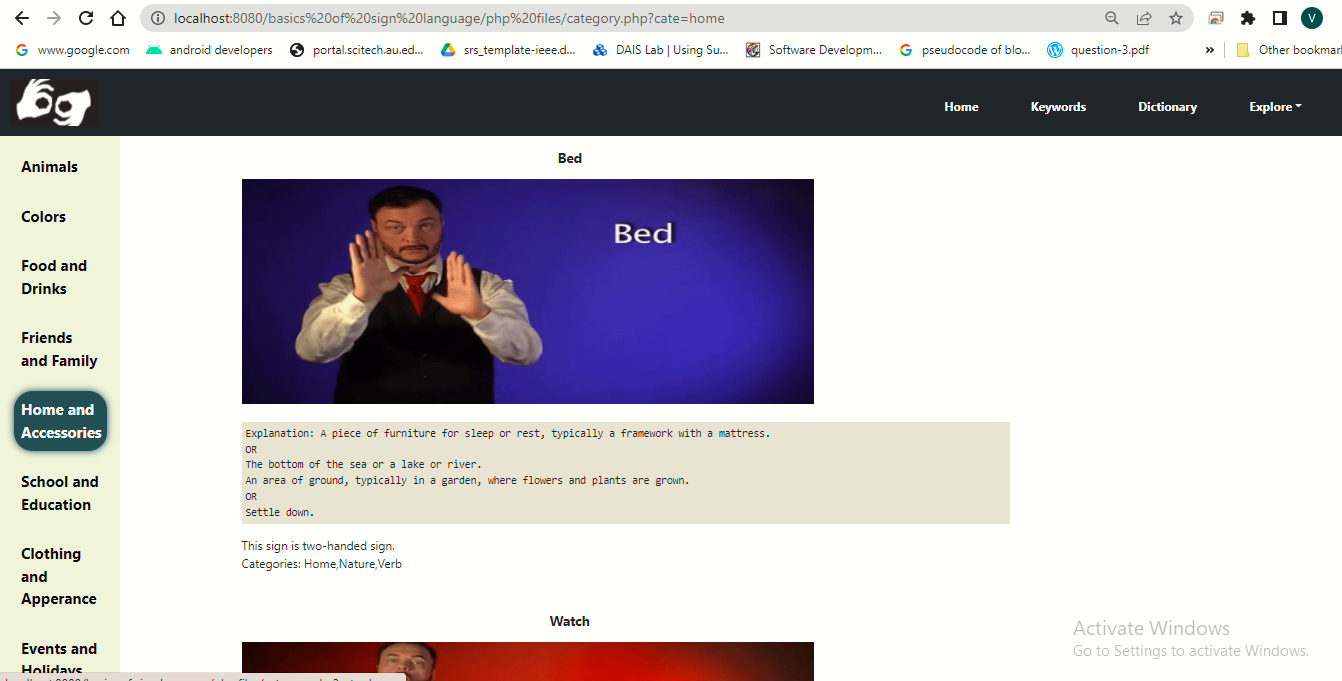Select Animals category in sidebar

point(49,167)
